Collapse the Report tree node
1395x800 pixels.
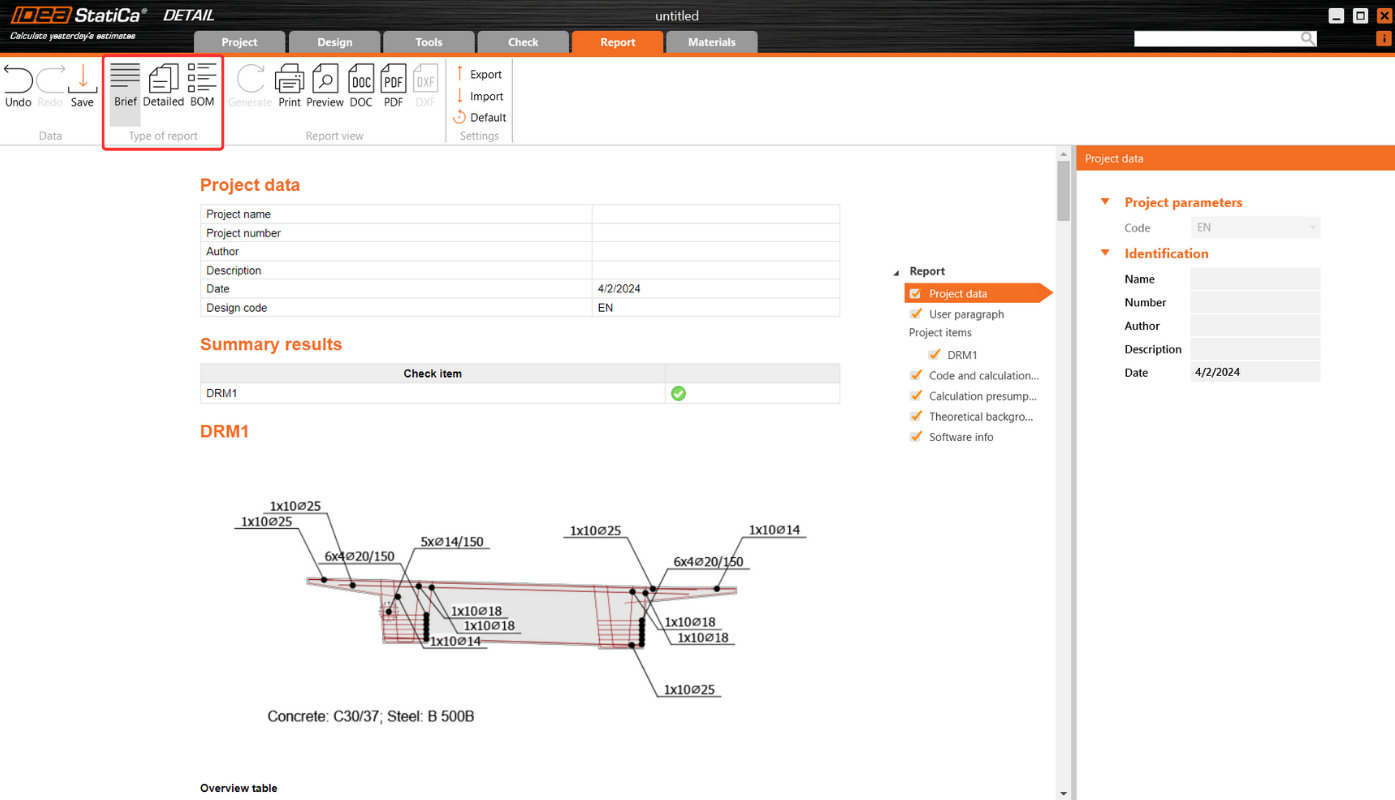coord(896,272)
